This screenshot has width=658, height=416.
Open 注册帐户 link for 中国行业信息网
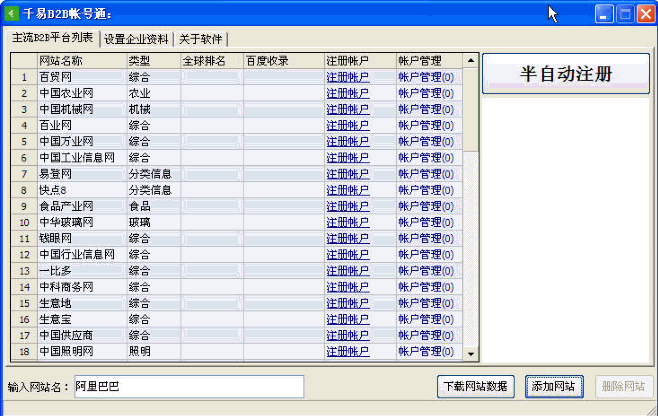coord(348,255)
